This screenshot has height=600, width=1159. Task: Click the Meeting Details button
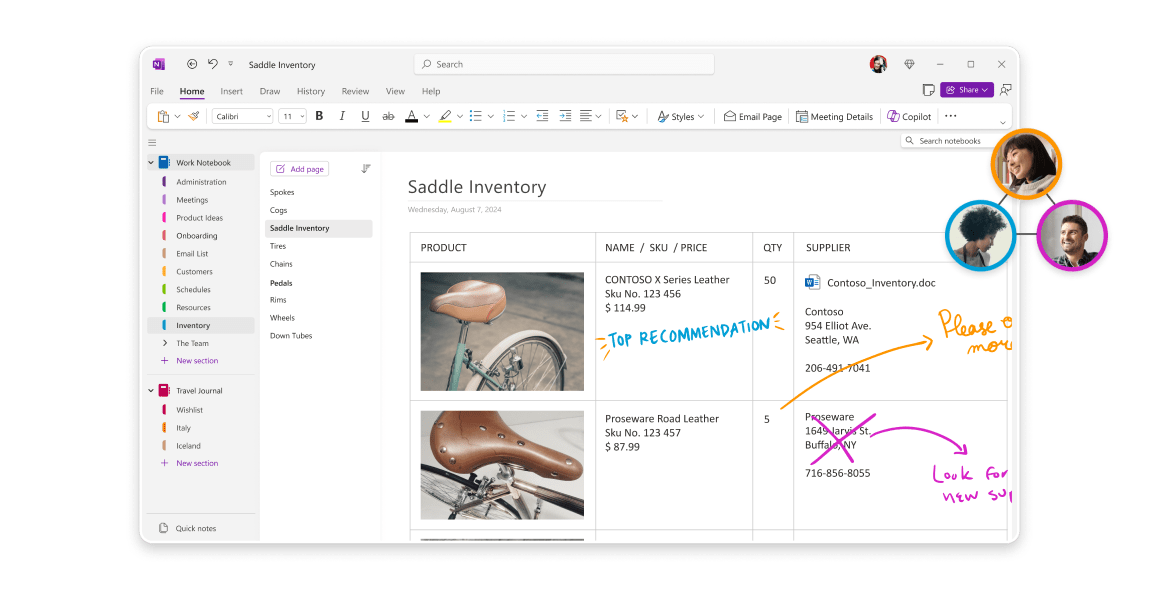tap(835, 116)
